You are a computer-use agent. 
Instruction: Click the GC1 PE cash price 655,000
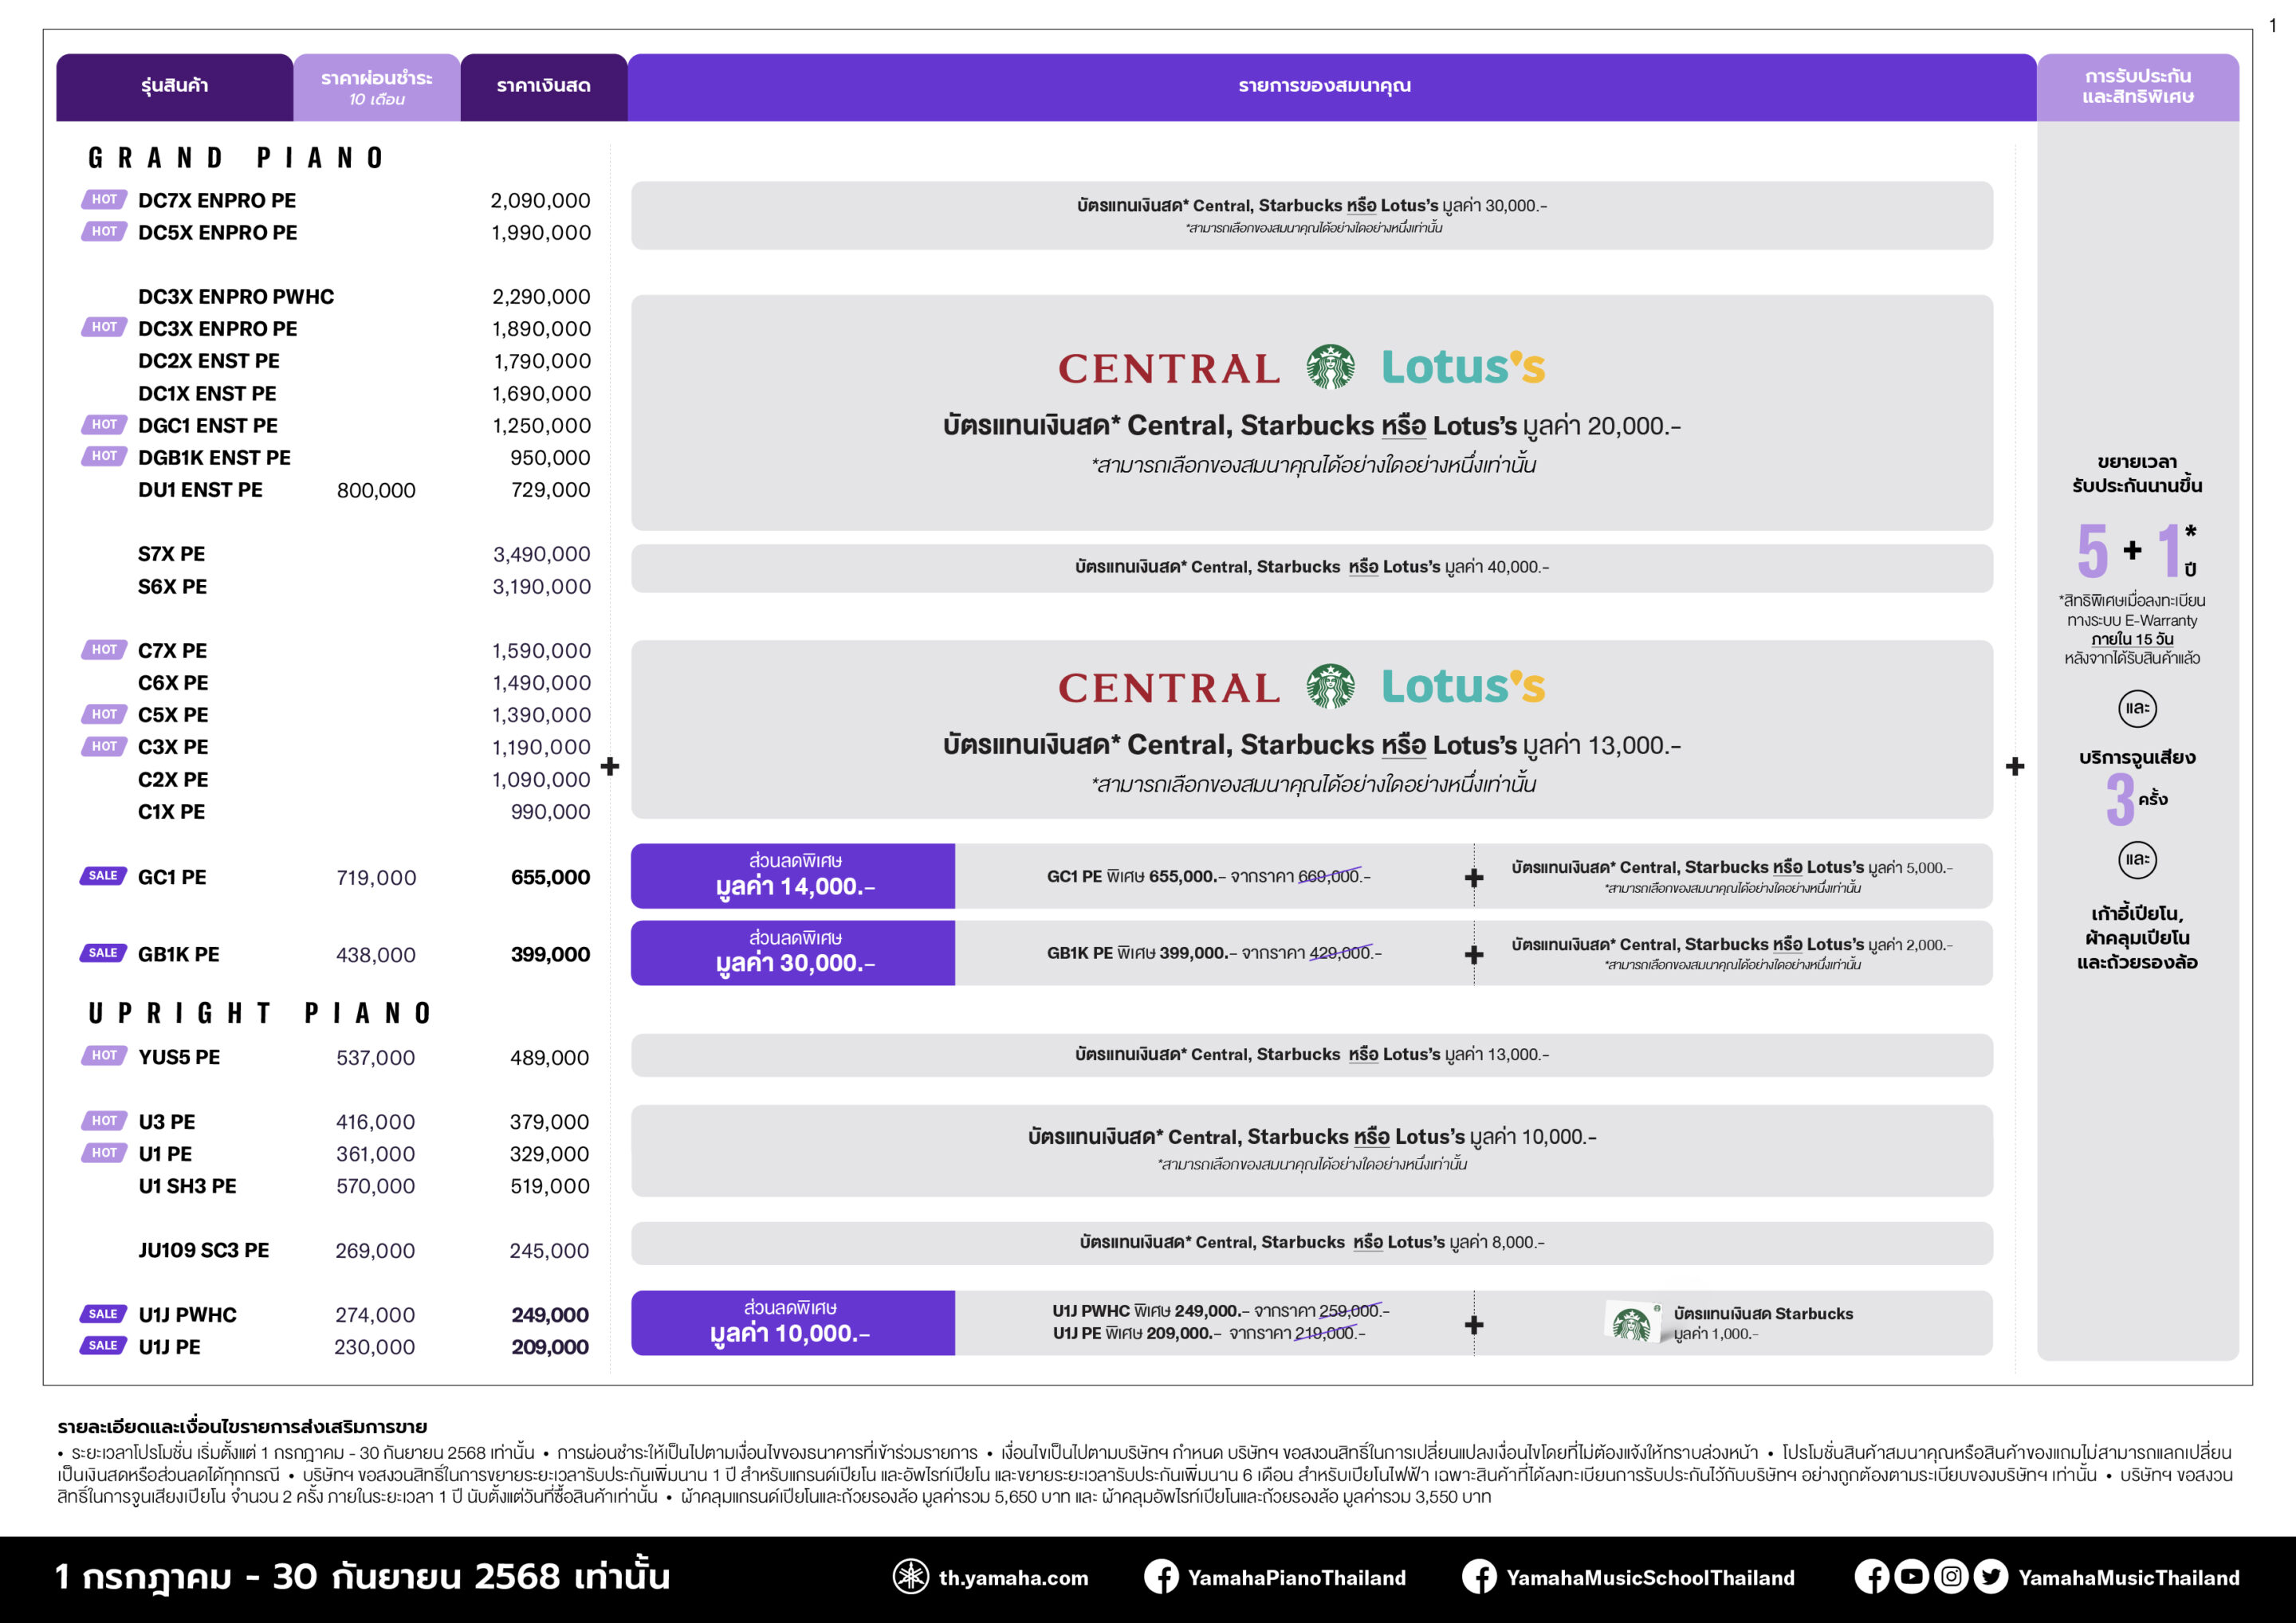pos(550,877)
